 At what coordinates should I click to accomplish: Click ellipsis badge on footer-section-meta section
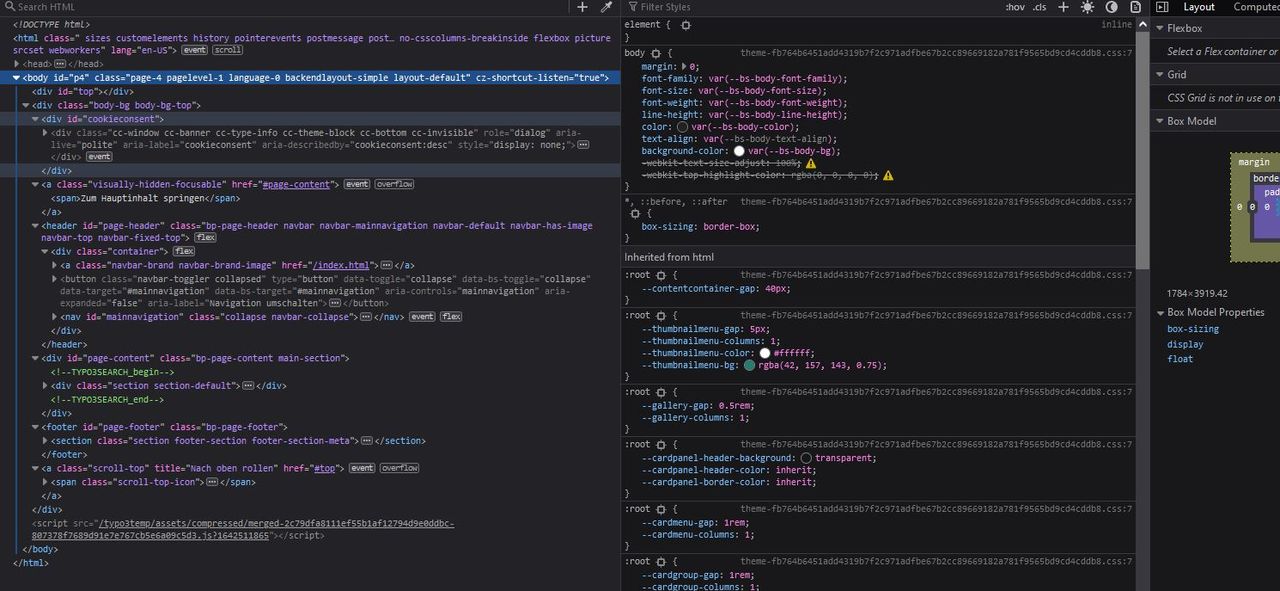pos(367,441)
